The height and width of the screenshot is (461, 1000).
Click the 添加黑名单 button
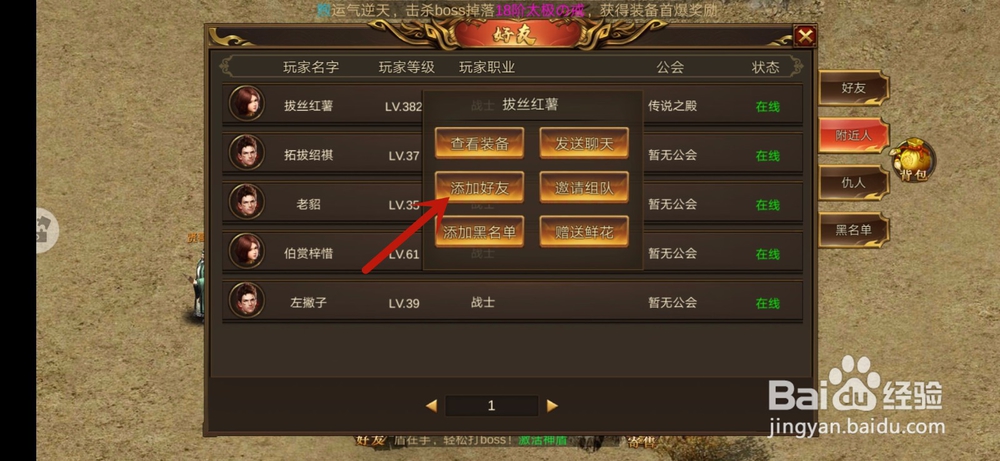(x=480, y=232)
